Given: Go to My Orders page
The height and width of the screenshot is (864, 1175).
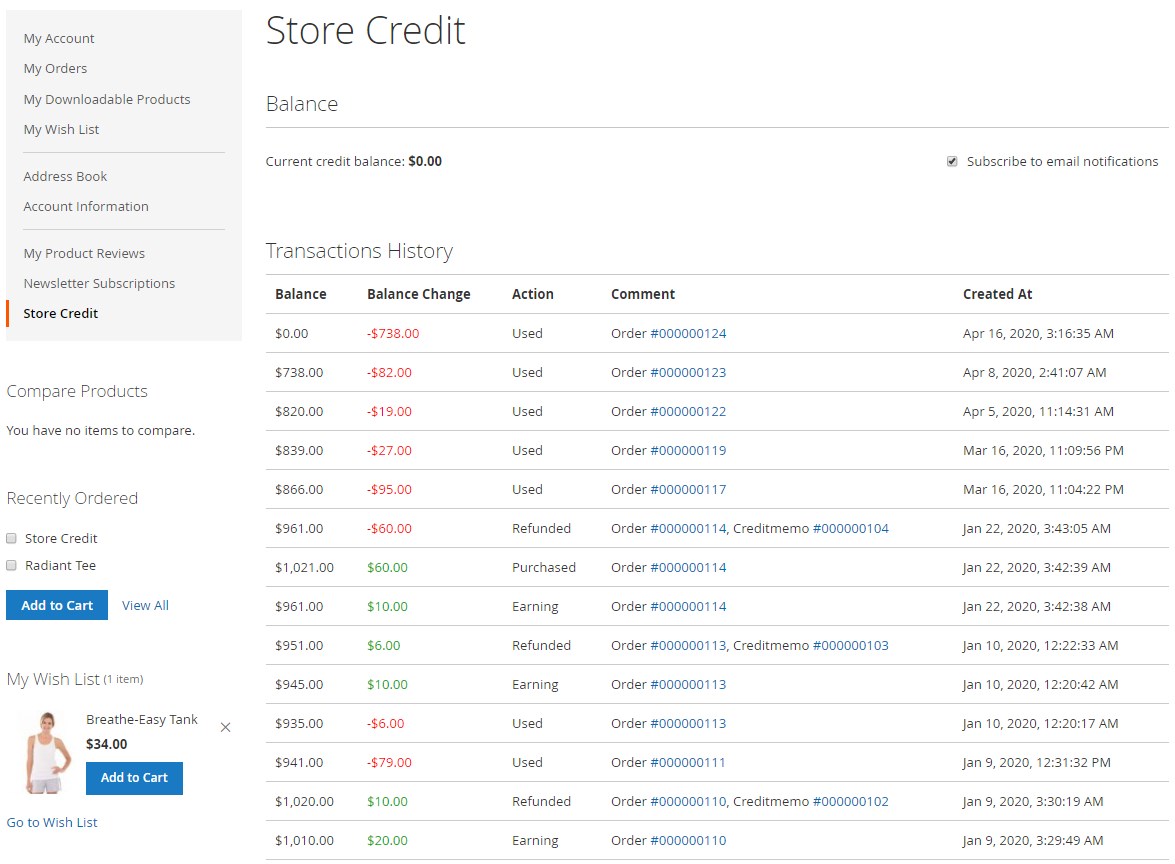Looking at the screenshot, I should click(55, 68).
